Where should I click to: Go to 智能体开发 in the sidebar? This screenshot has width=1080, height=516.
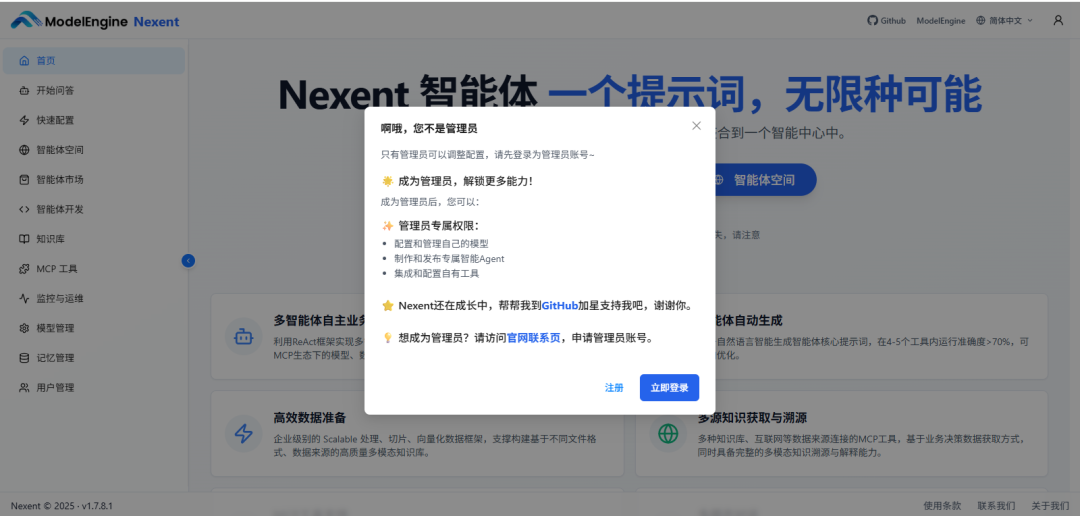(x=94, y=209)
